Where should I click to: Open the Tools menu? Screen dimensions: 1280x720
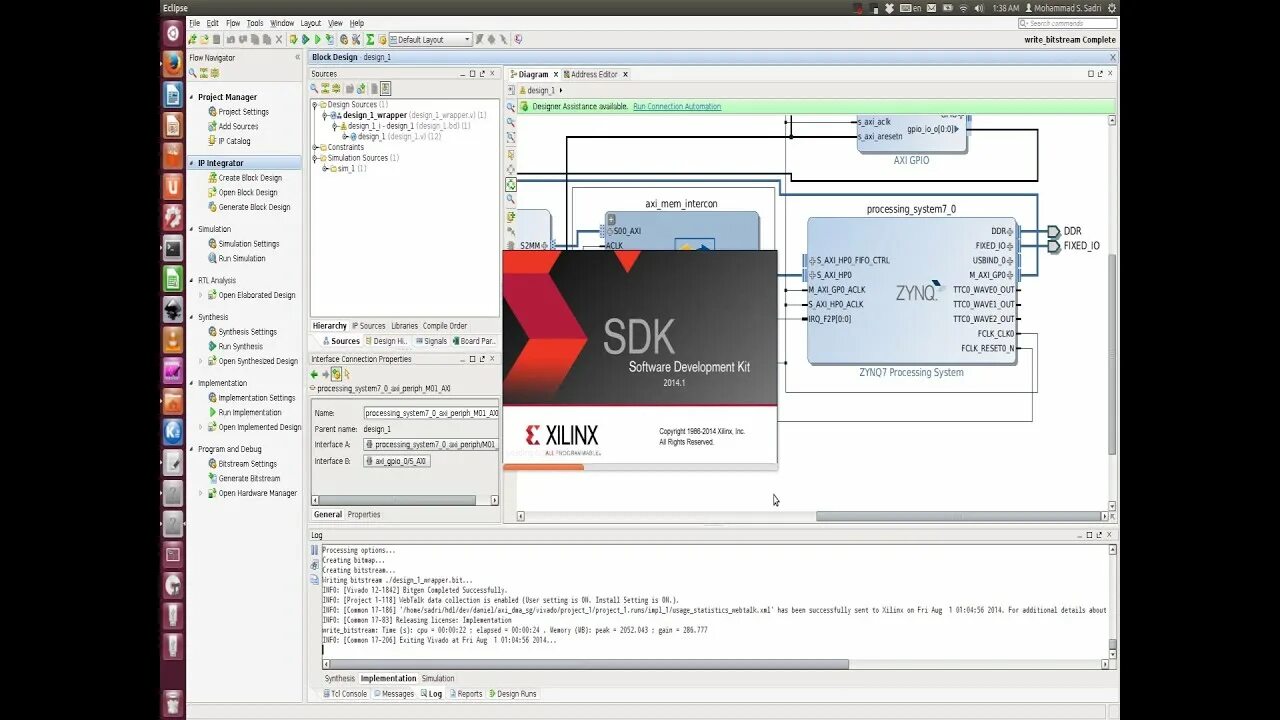tap(255, 23)
